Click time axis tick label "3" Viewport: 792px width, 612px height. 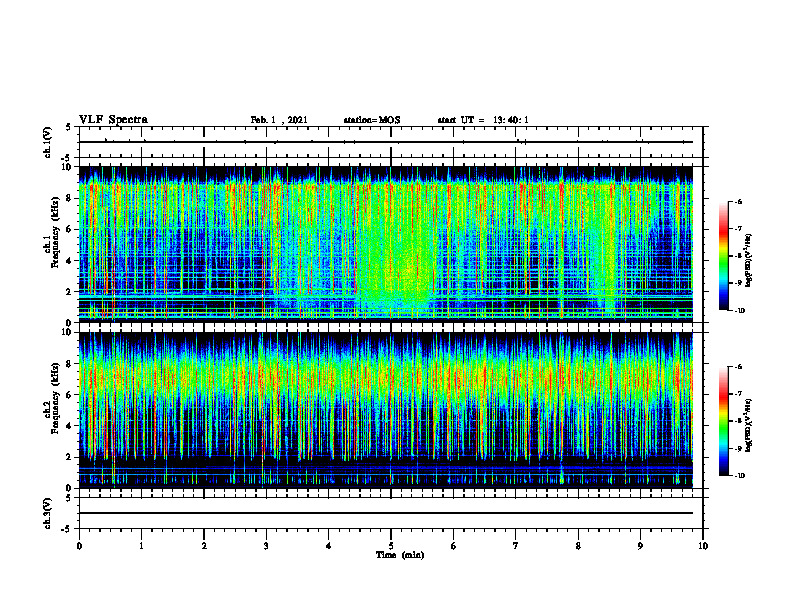click(x=266, y=546)
